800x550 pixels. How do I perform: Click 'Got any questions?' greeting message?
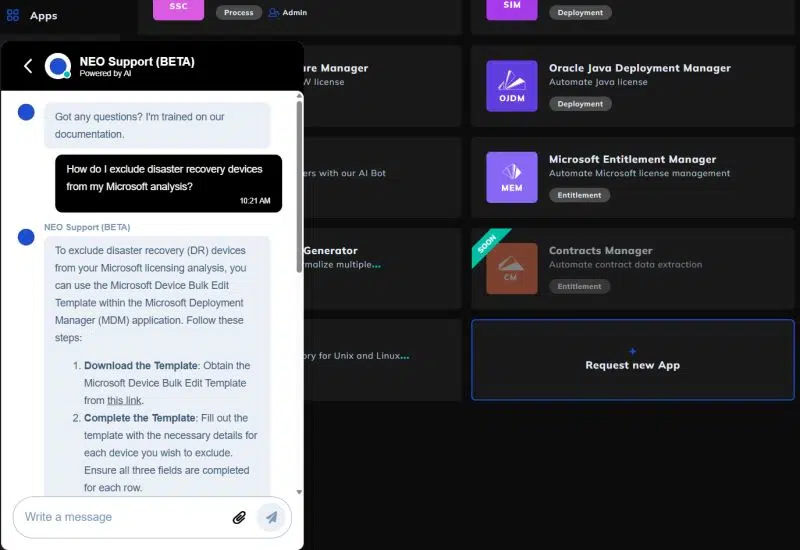(x=157, y=126)
